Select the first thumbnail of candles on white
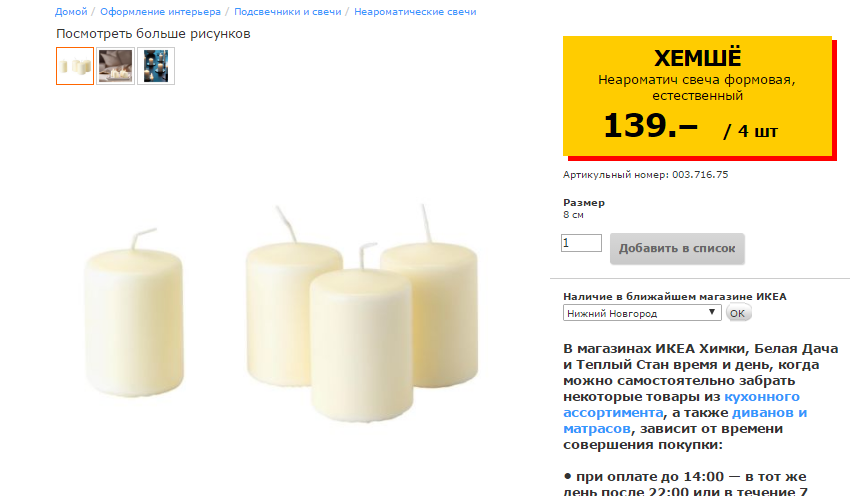This screenshot has height=496, width=852. 75,66
